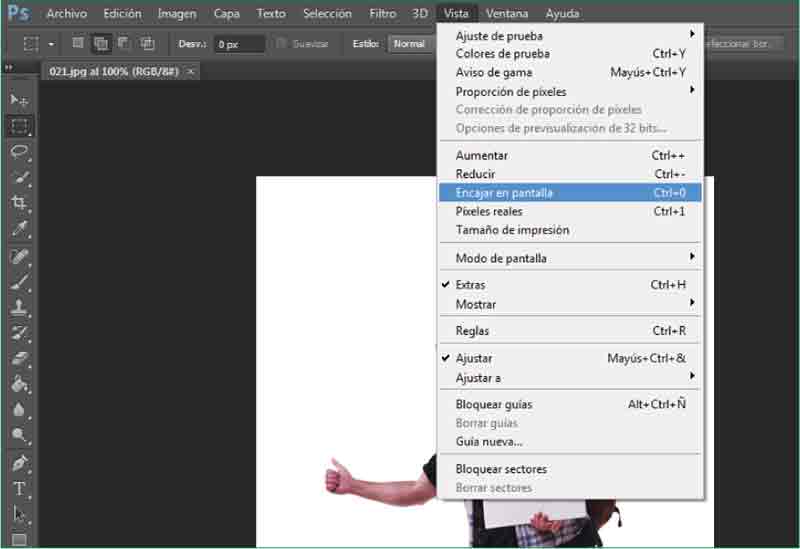Screen dimensions: 800x549
Task: Choose the Crop tool
Action: click(19, 203)
